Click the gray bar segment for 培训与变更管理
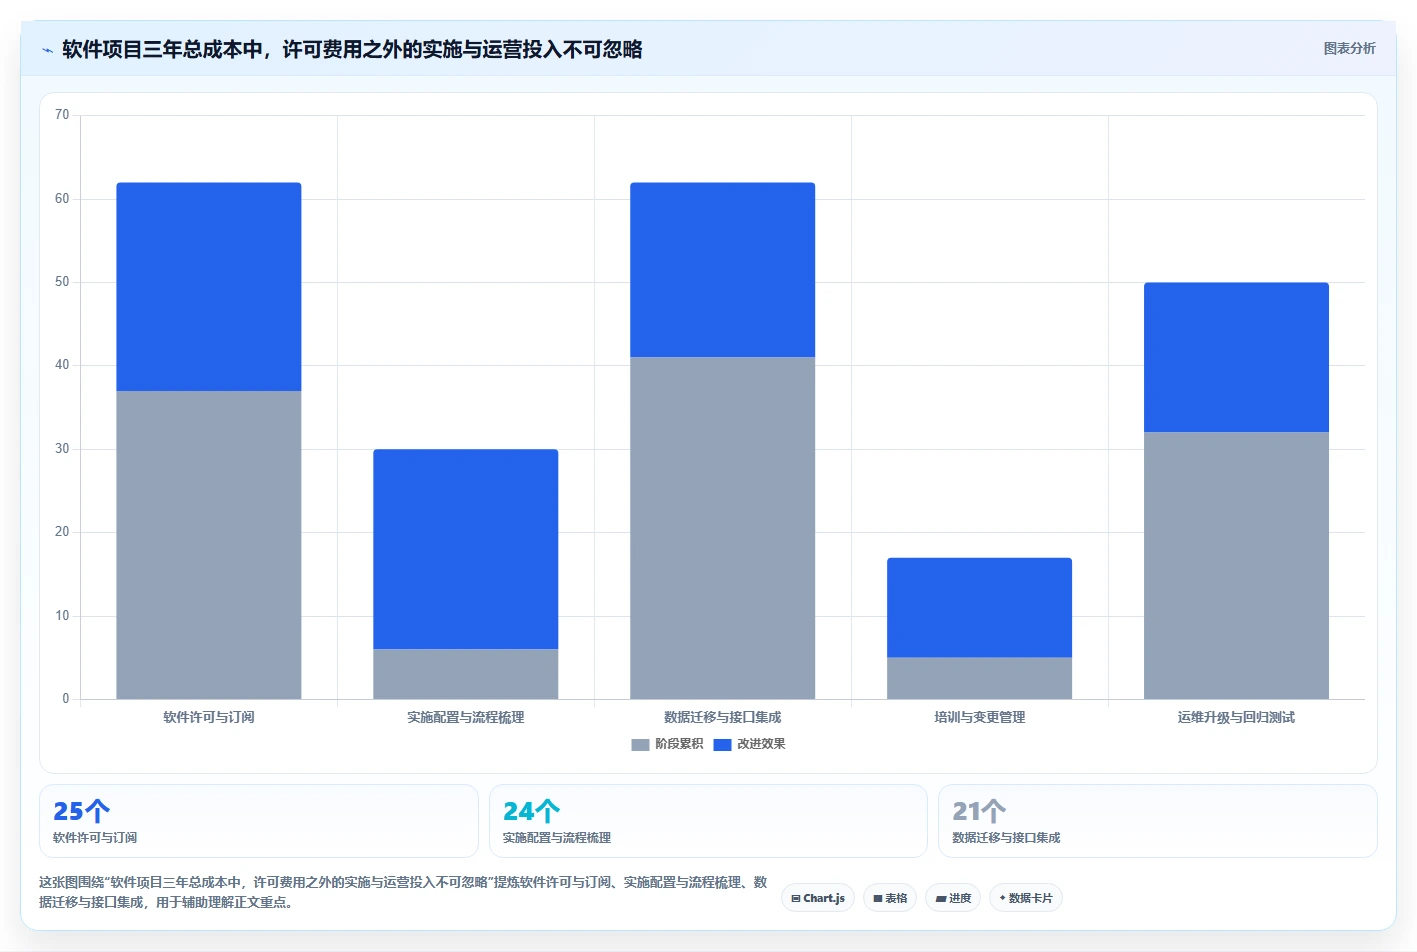This screenshot has width=1417, height=952. click(x=980, y=678)
